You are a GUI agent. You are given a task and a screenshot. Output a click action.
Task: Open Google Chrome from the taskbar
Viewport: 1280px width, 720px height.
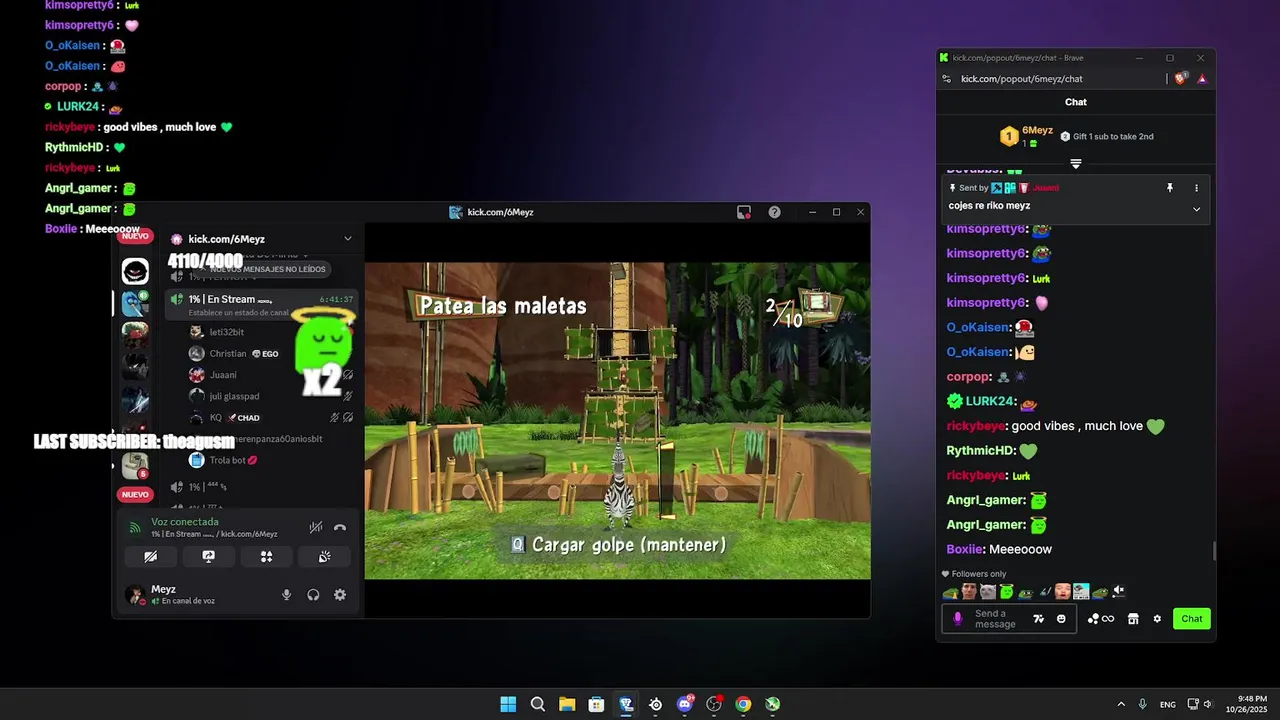tap(743, 704)
